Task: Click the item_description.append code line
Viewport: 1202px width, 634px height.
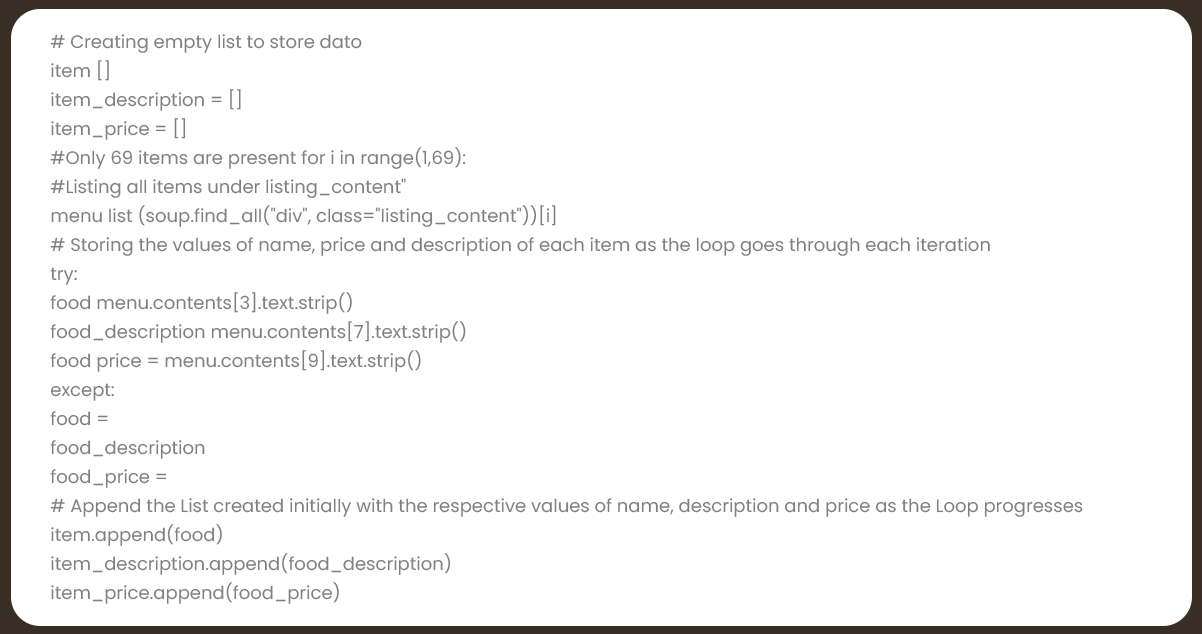Action: tap(250, 564)
